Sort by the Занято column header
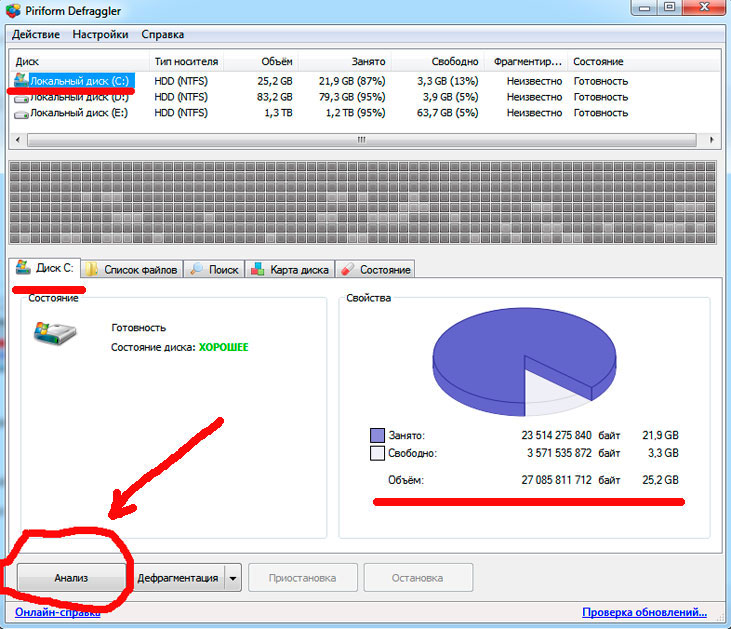The width and height of the screenshot is (731, 629). pos(345,62)
